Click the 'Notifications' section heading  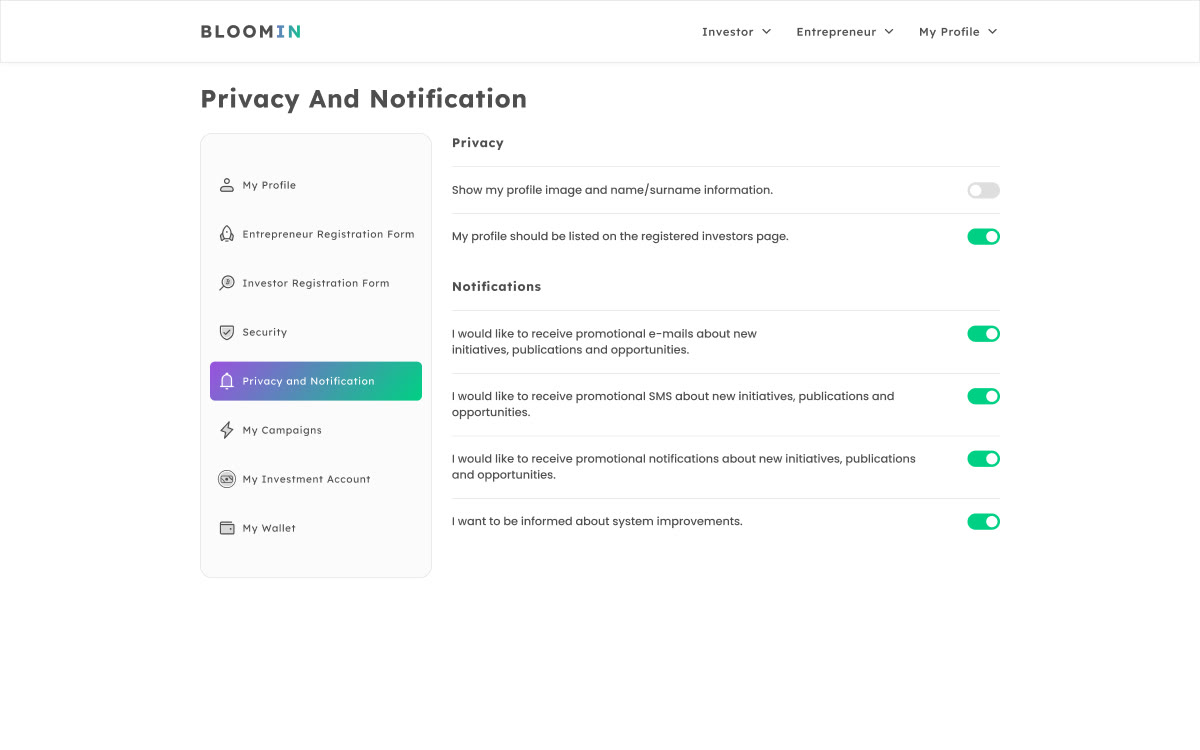[496, 286]
